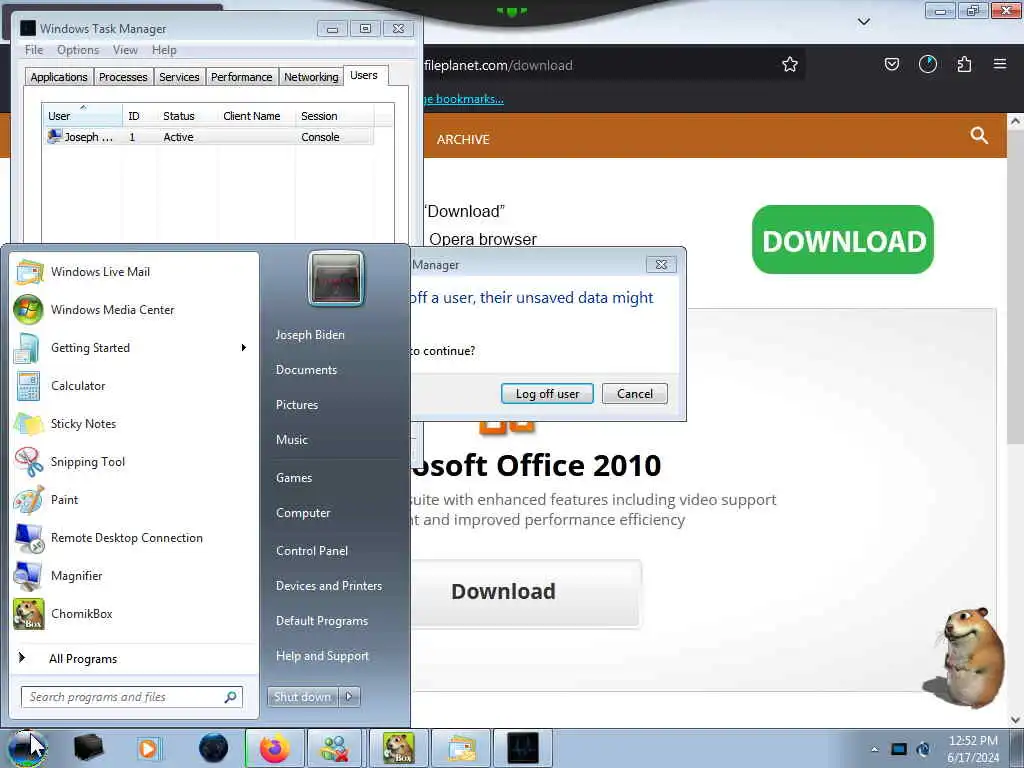
Task: Click the taskbar clock showing 12:52 PM
Action: pyautogui.click(x=973, y=749)
